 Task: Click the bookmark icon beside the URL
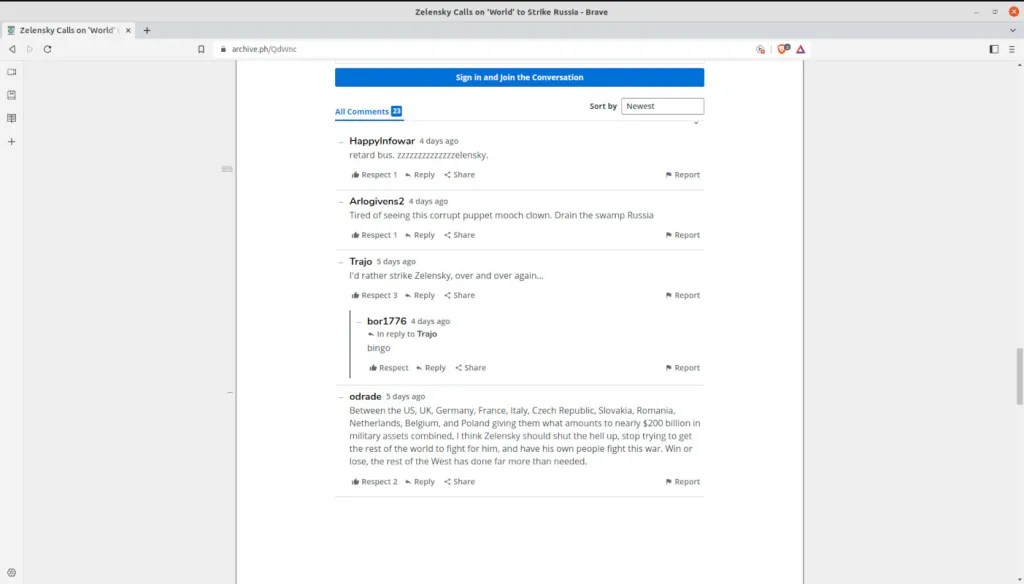tap(201, 49)
